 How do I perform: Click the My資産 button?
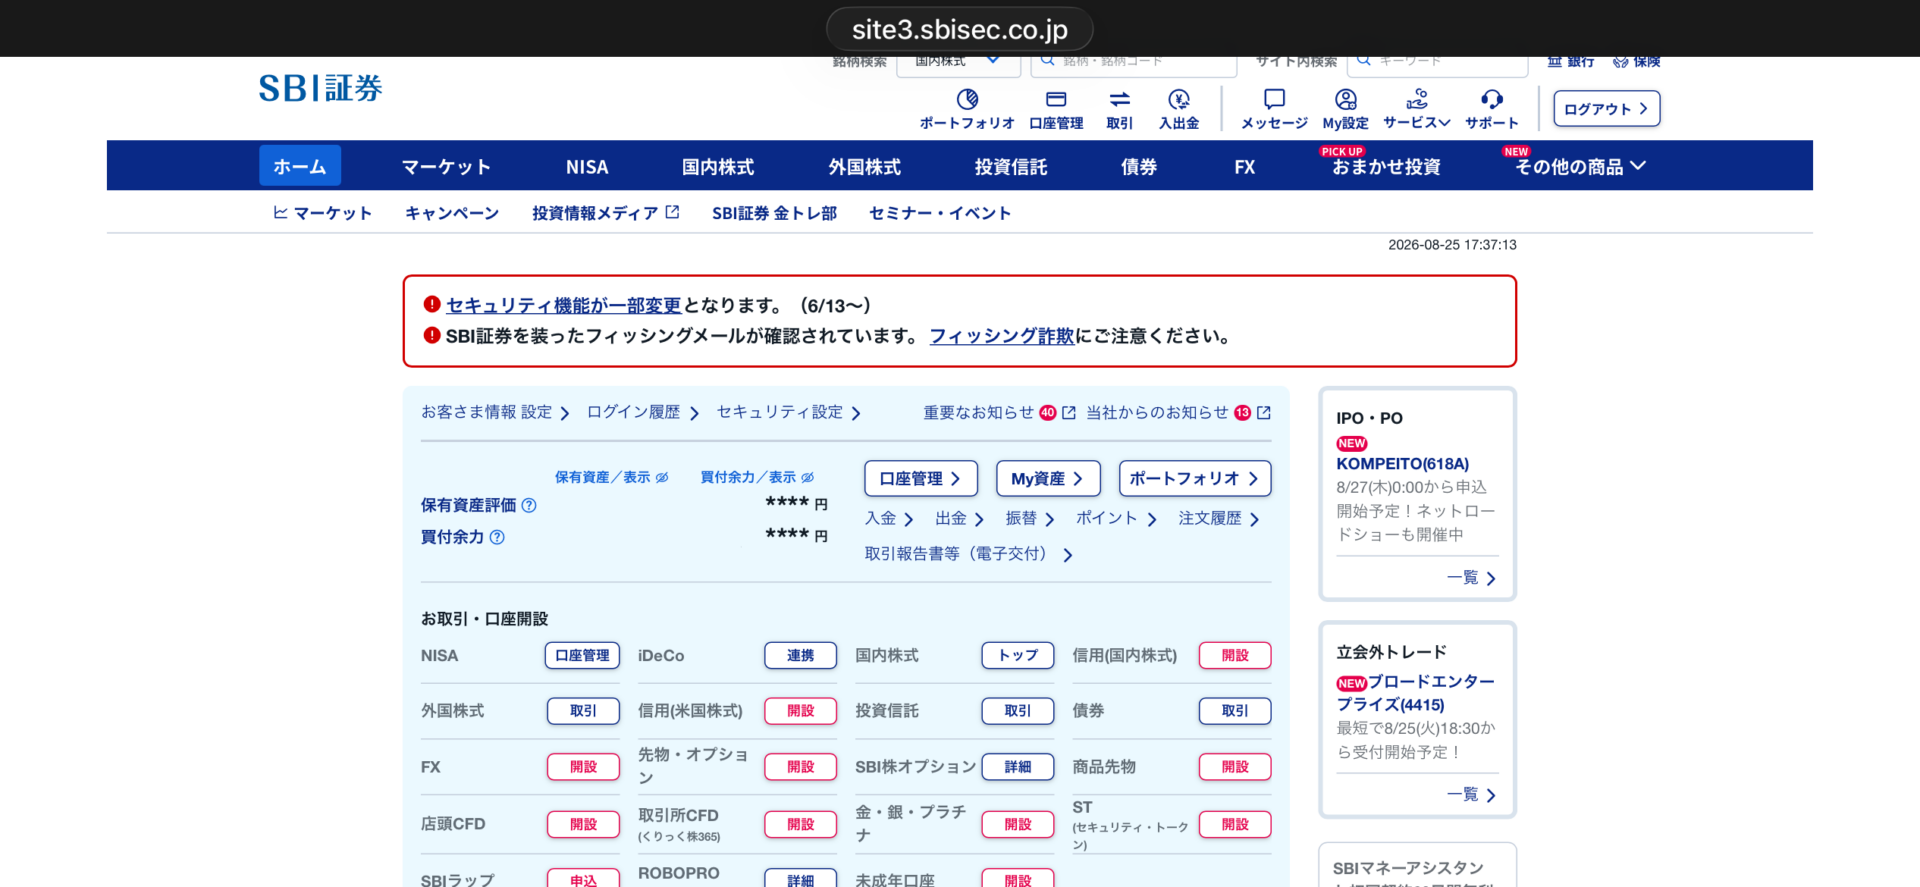pyautogui.click(x=1048, y=479)
